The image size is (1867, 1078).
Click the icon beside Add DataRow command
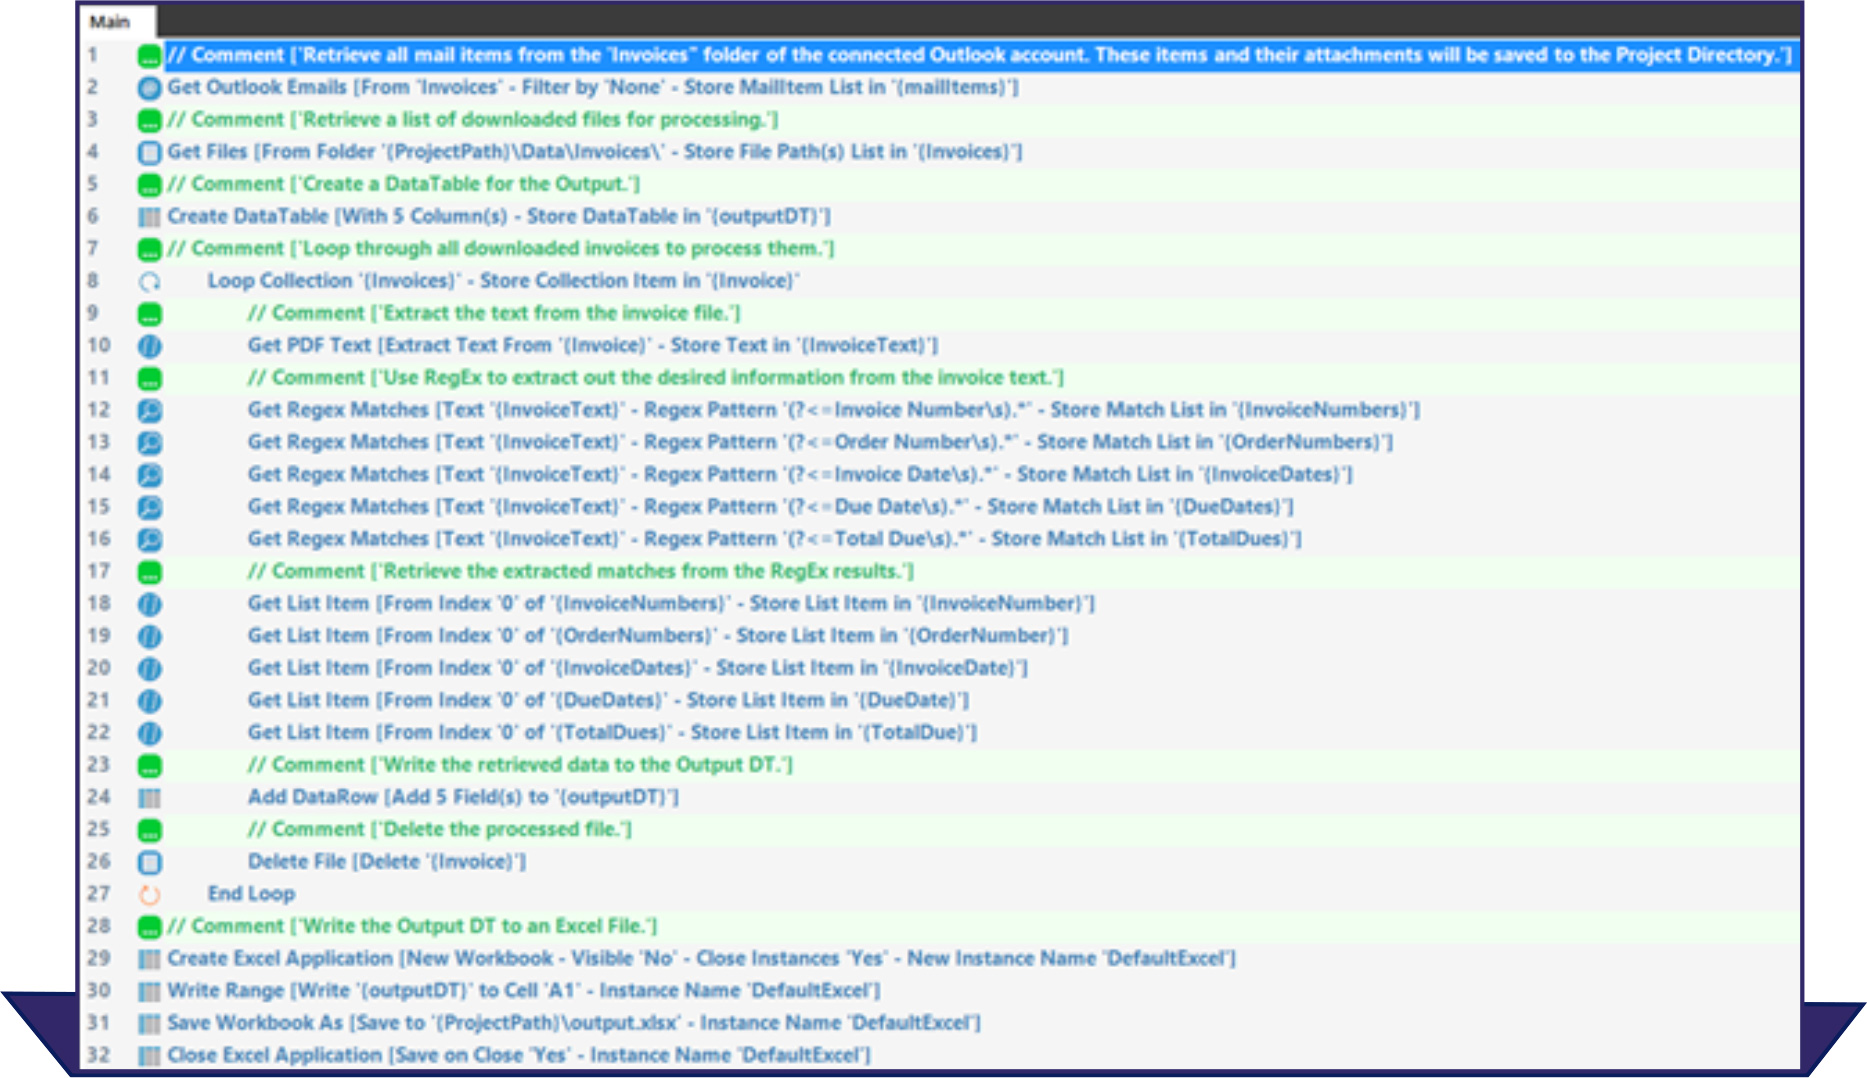(x=149, y=798)
